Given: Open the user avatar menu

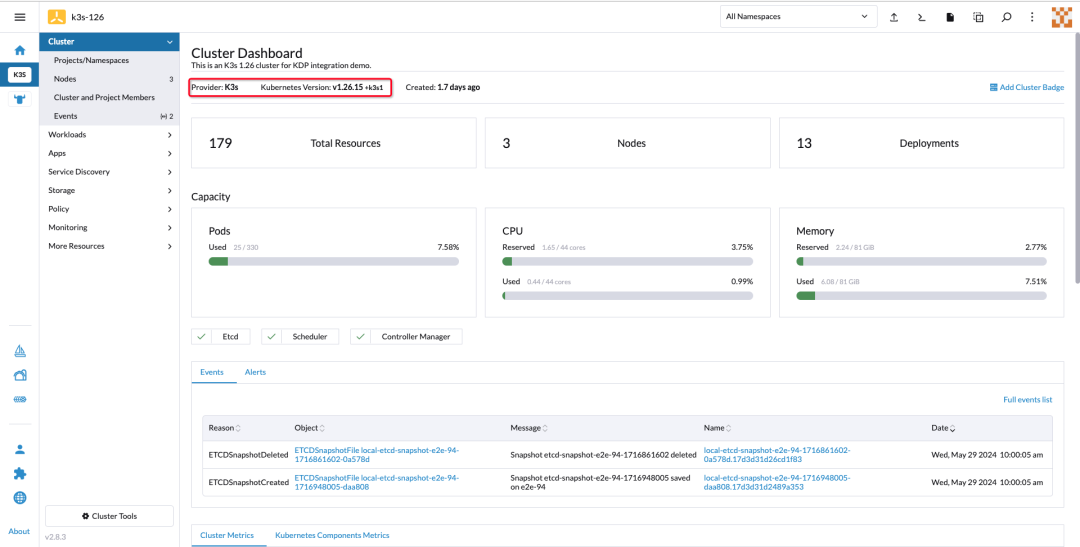Looking at the screenshot, I should point(1061,17).
